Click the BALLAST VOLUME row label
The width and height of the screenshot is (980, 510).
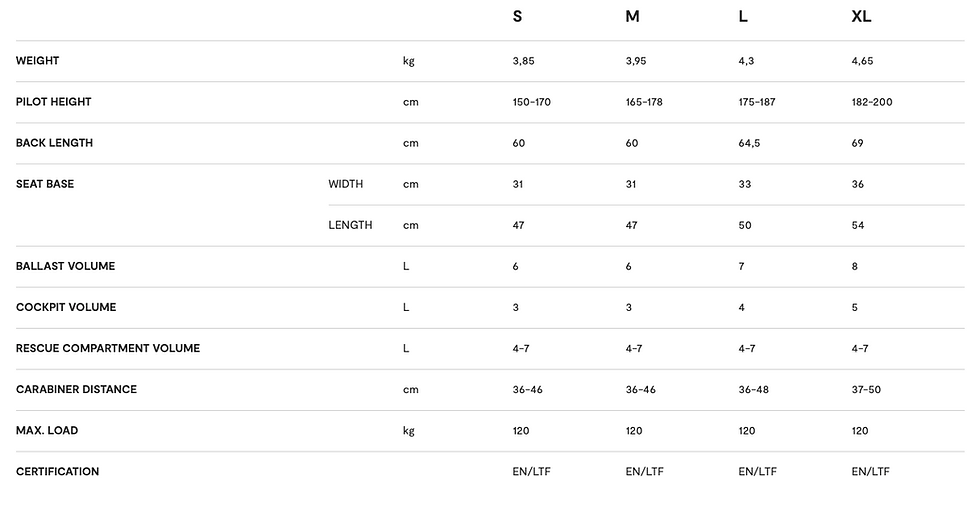coord(65,266)
